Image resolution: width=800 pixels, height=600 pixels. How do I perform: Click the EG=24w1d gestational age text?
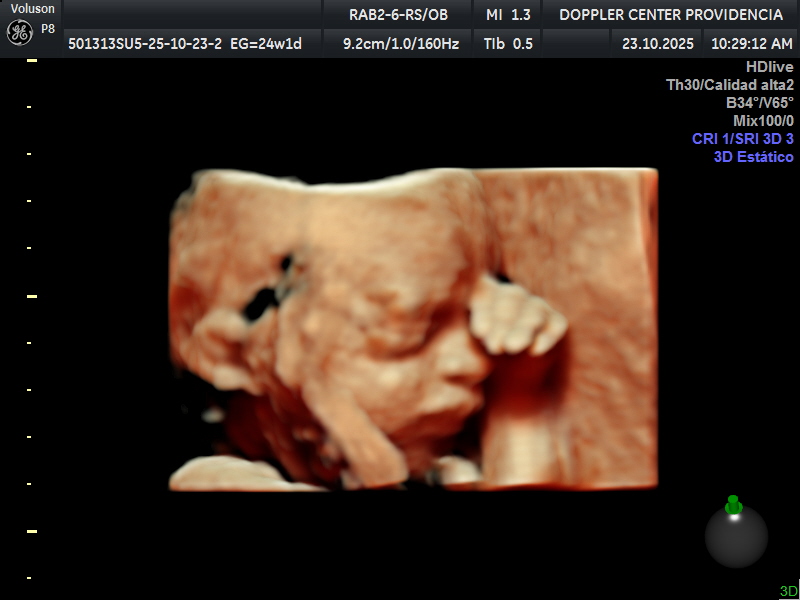(266, 43)
